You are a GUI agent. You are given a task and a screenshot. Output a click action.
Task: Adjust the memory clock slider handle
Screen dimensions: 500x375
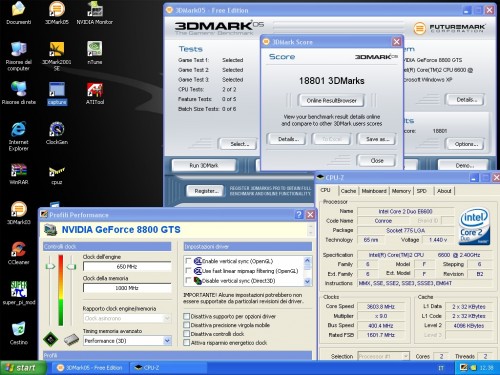pos(71,266)
